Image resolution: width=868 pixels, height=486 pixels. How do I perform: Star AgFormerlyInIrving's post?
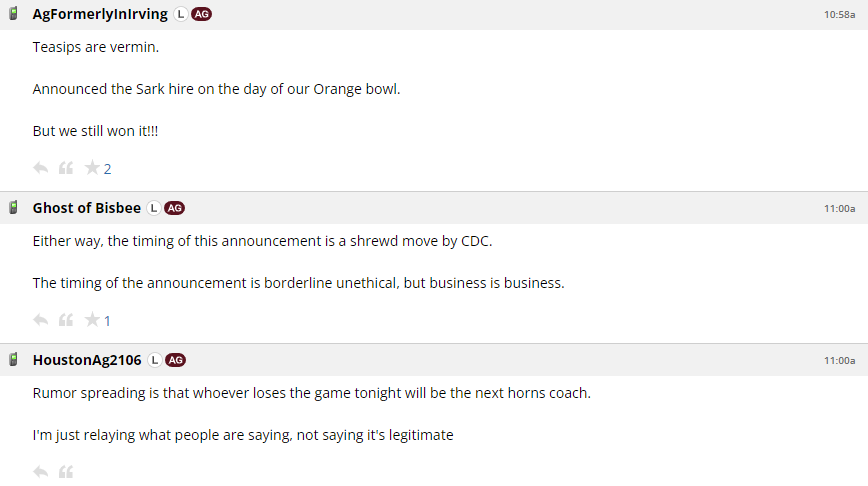click(92, 168)
